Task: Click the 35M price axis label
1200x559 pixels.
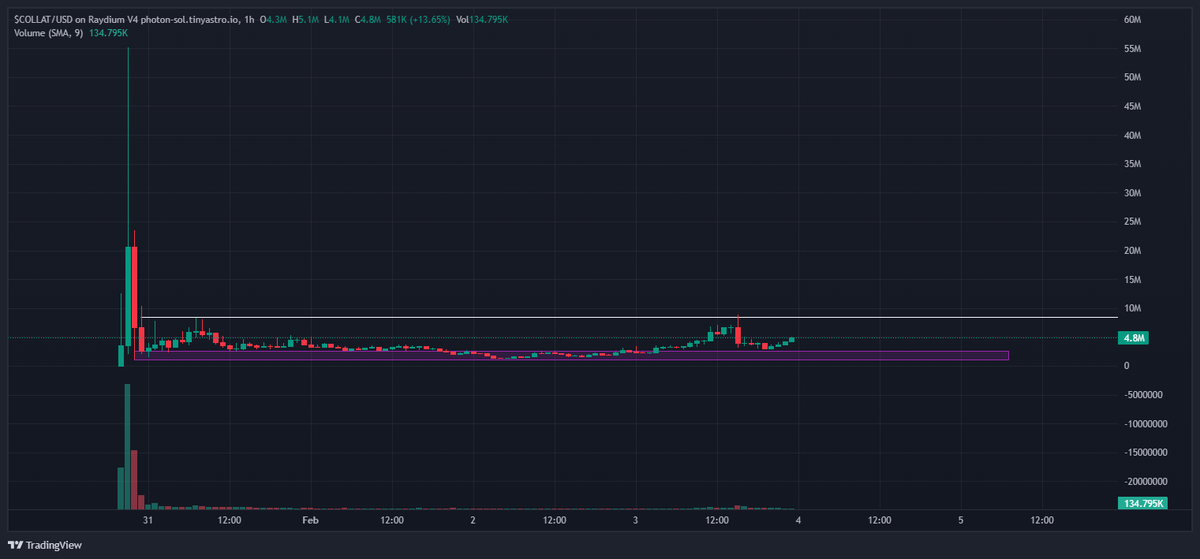Action: coord(1133,164)
